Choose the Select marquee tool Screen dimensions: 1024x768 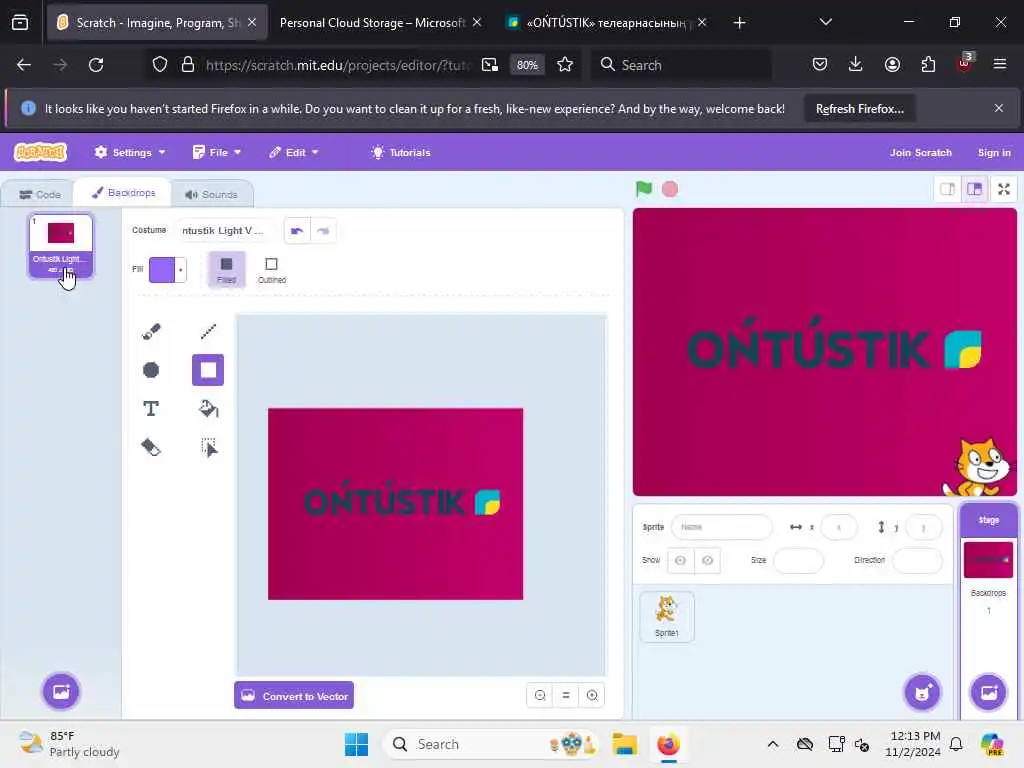pos(208,447)
